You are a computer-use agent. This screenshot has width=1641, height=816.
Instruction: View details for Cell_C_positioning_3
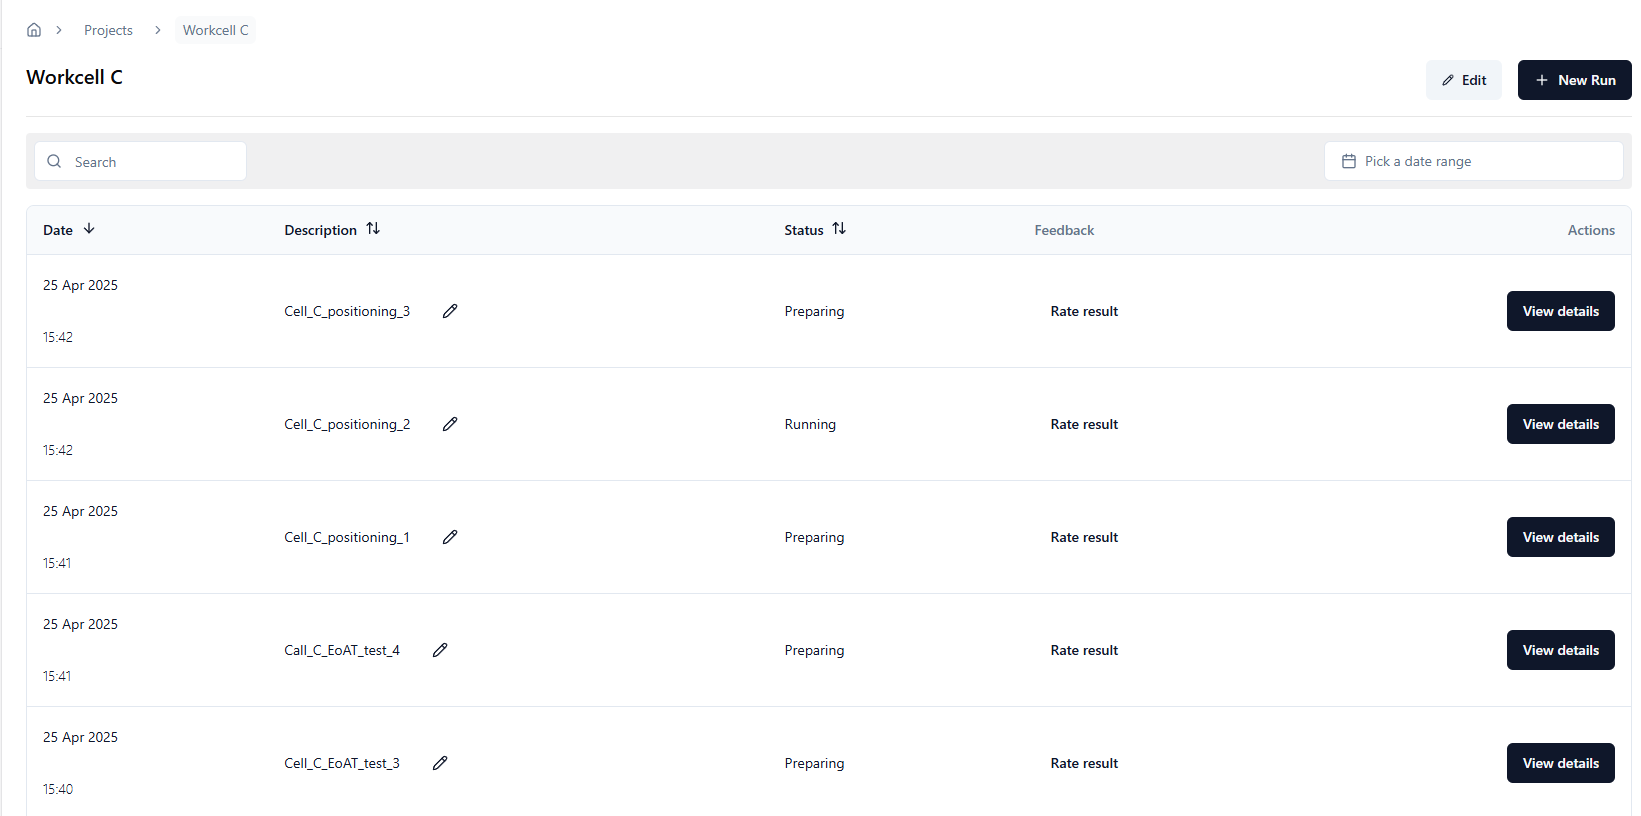pyautogui.click(x=1561, y=311)
